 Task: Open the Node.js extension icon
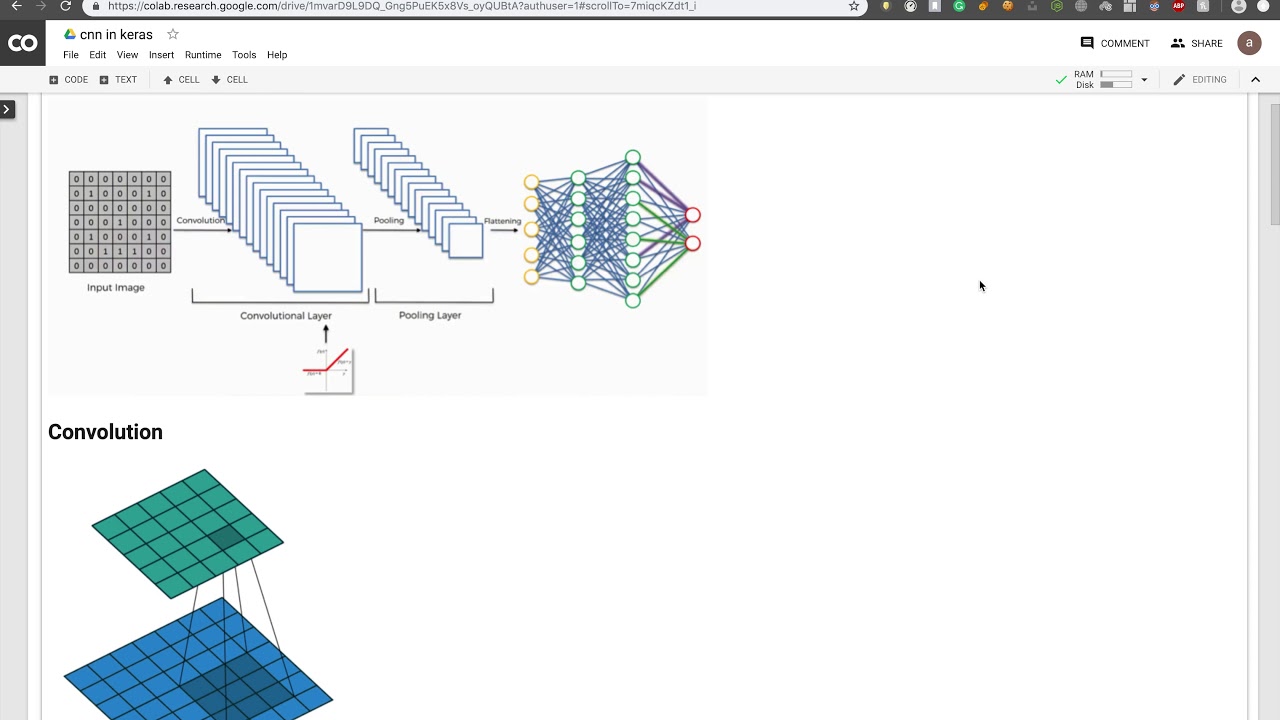1057,6
